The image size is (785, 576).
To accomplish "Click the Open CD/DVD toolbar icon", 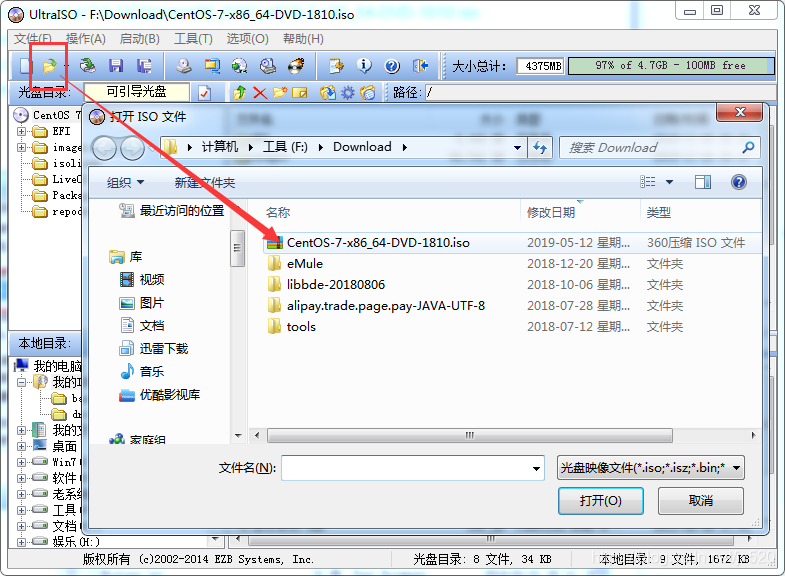I will [x=88, y=66].
